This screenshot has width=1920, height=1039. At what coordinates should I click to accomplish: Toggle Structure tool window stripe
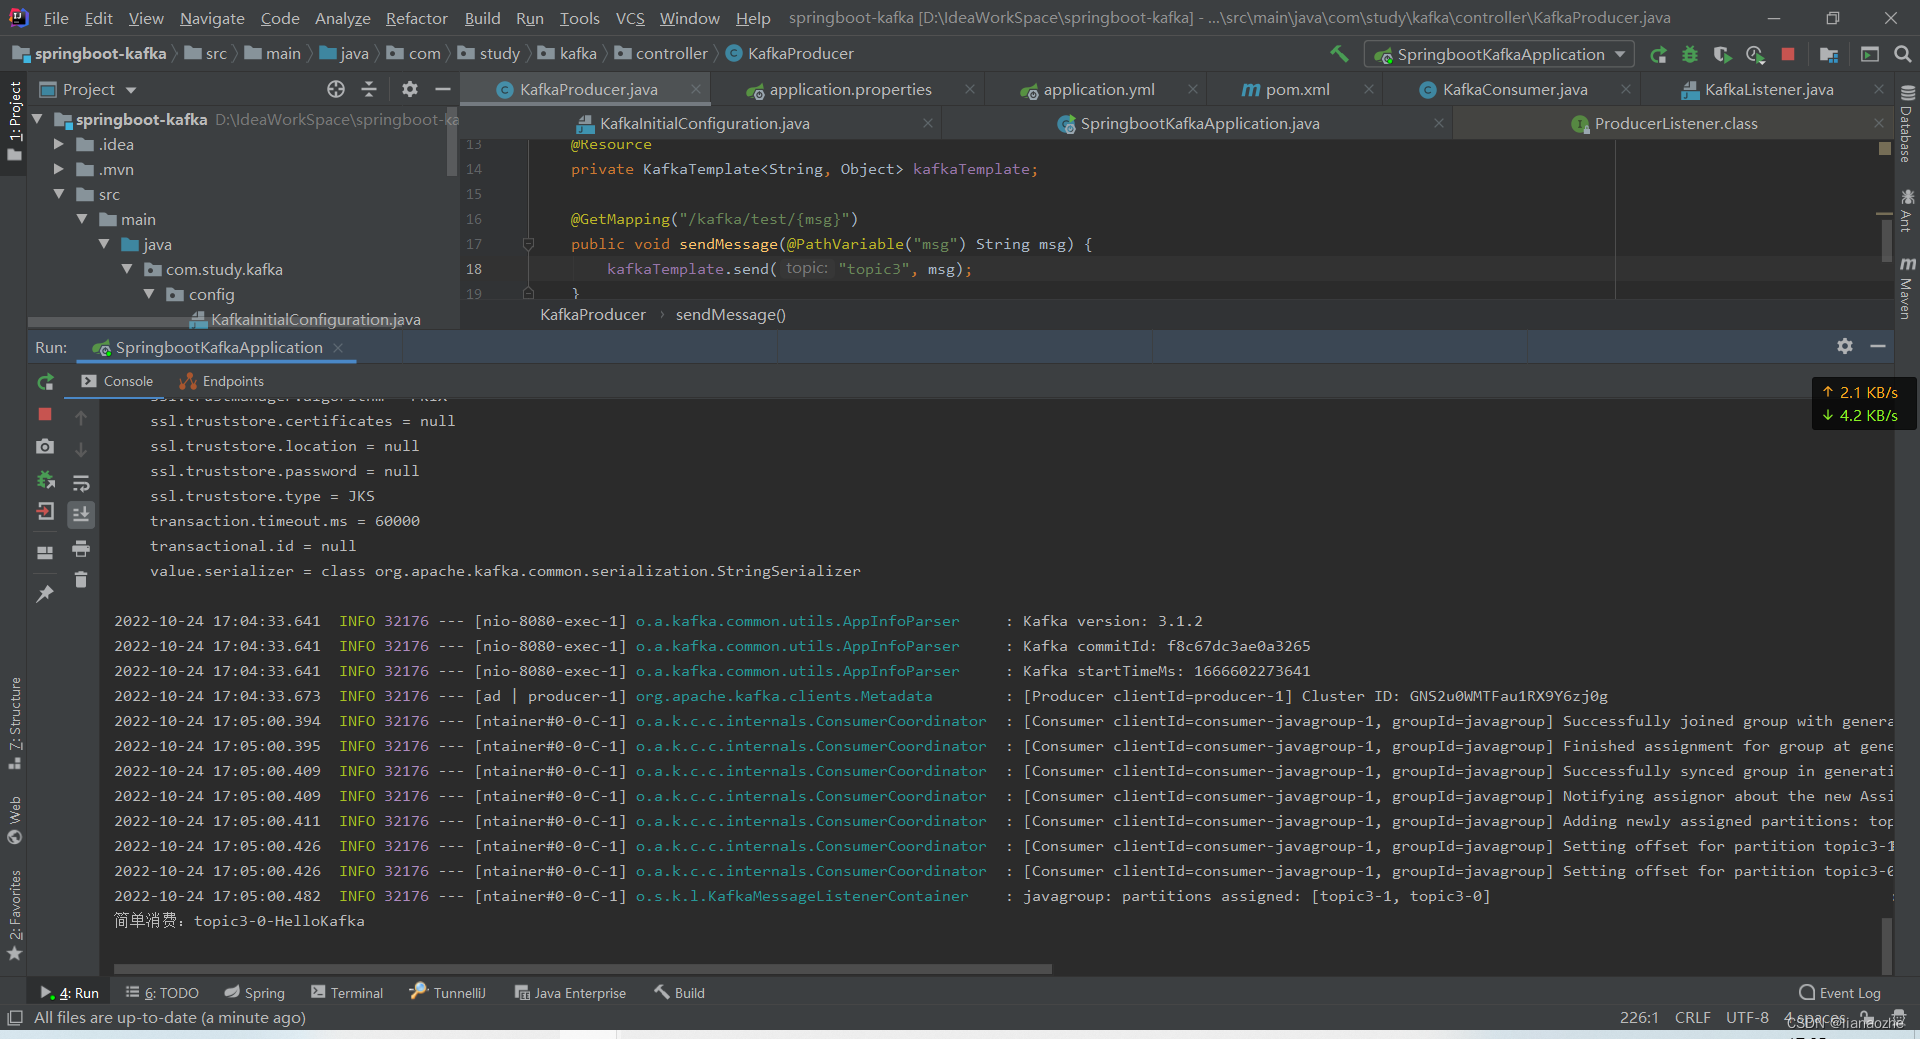(x=14, y=723)
